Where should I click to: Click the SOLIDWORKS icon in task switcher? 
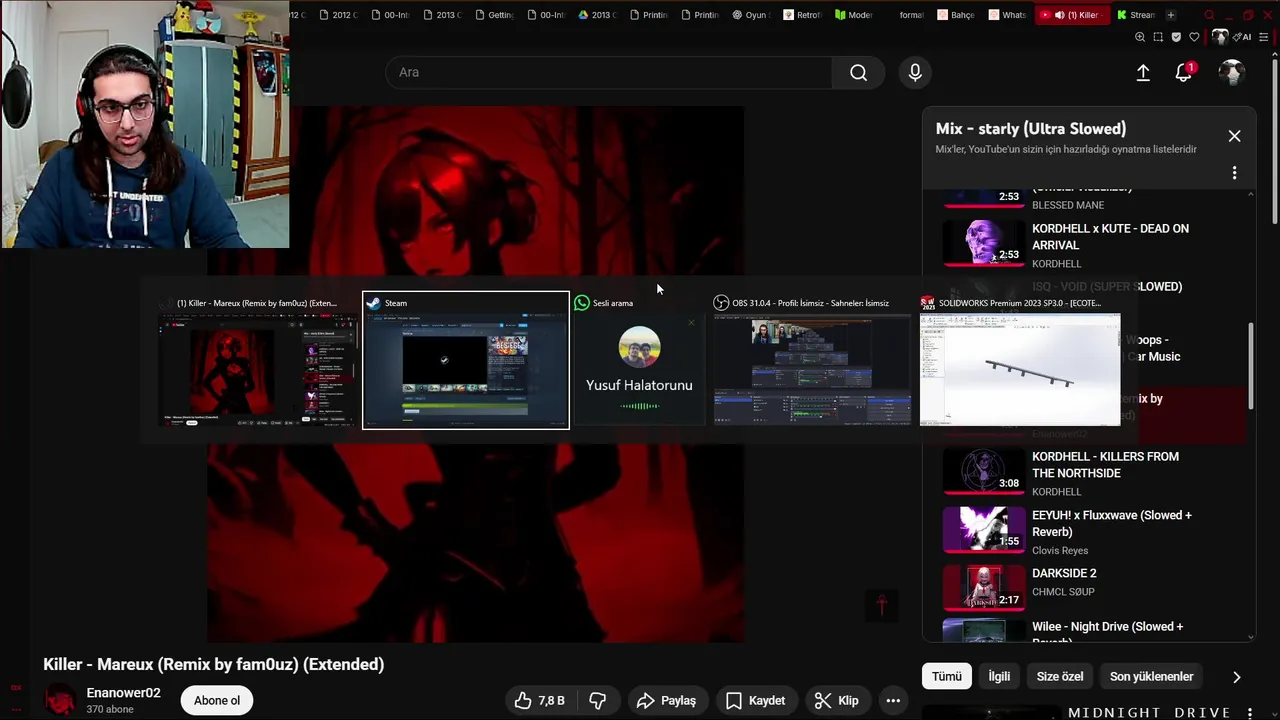[928, 303]
